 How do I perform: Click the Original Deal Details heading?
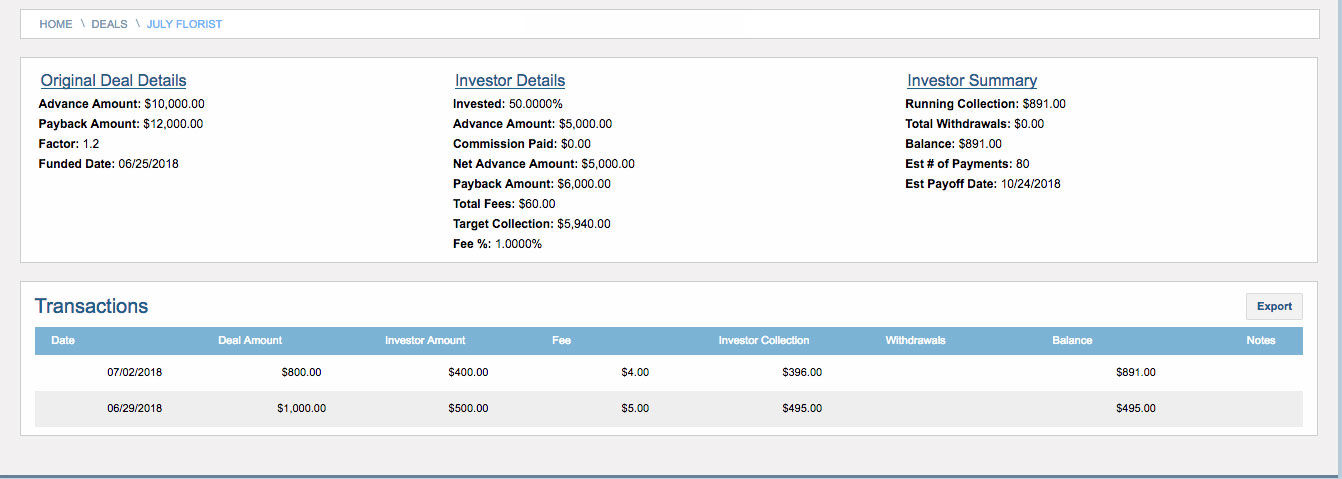coord(113,81)
